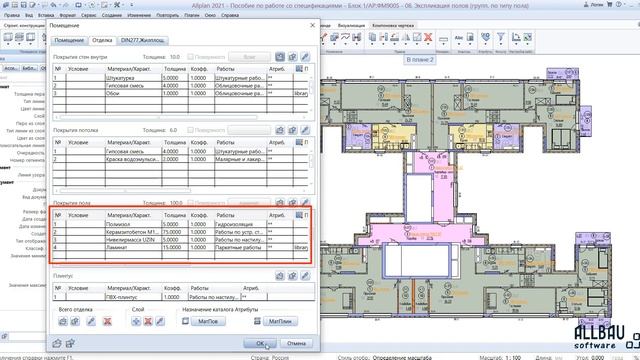Add new layer in Слой group

coord(136,322)
